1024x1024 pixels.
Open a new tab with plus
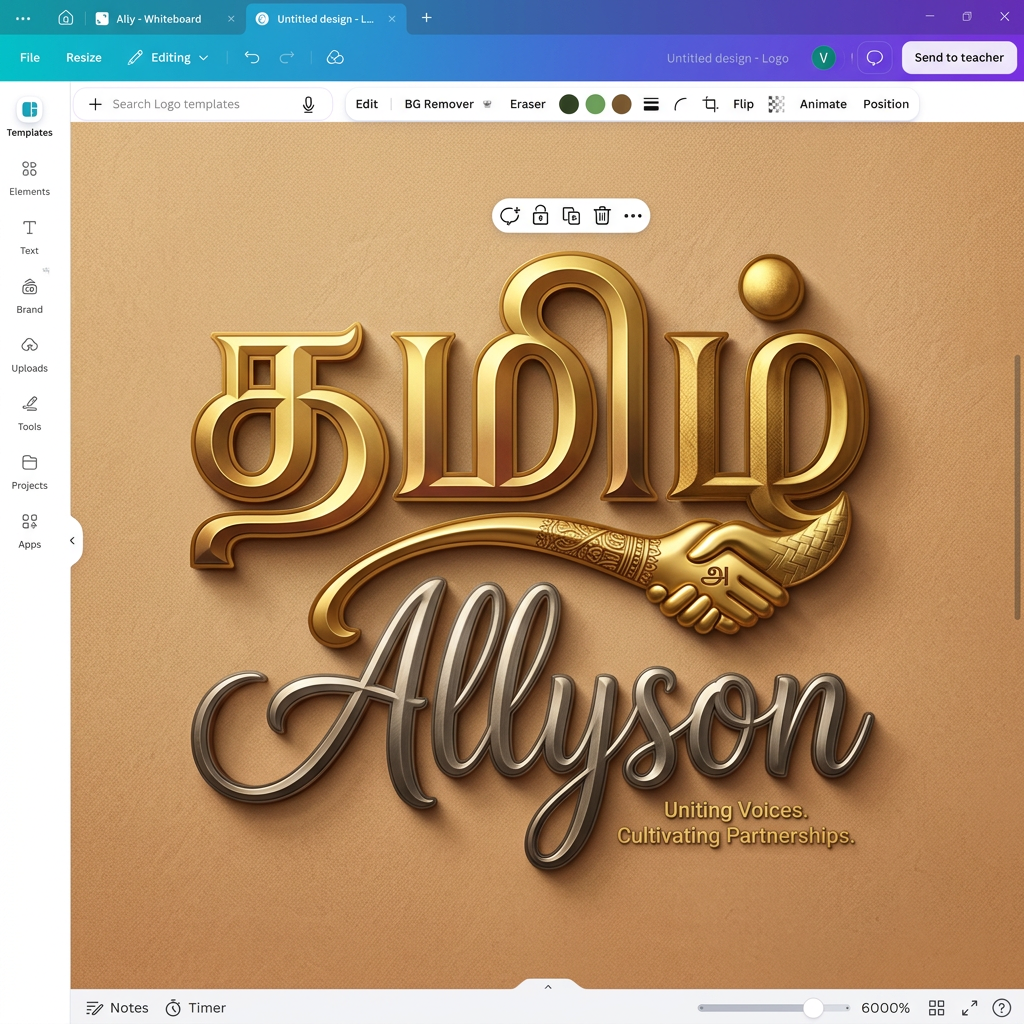coord(426,18)
